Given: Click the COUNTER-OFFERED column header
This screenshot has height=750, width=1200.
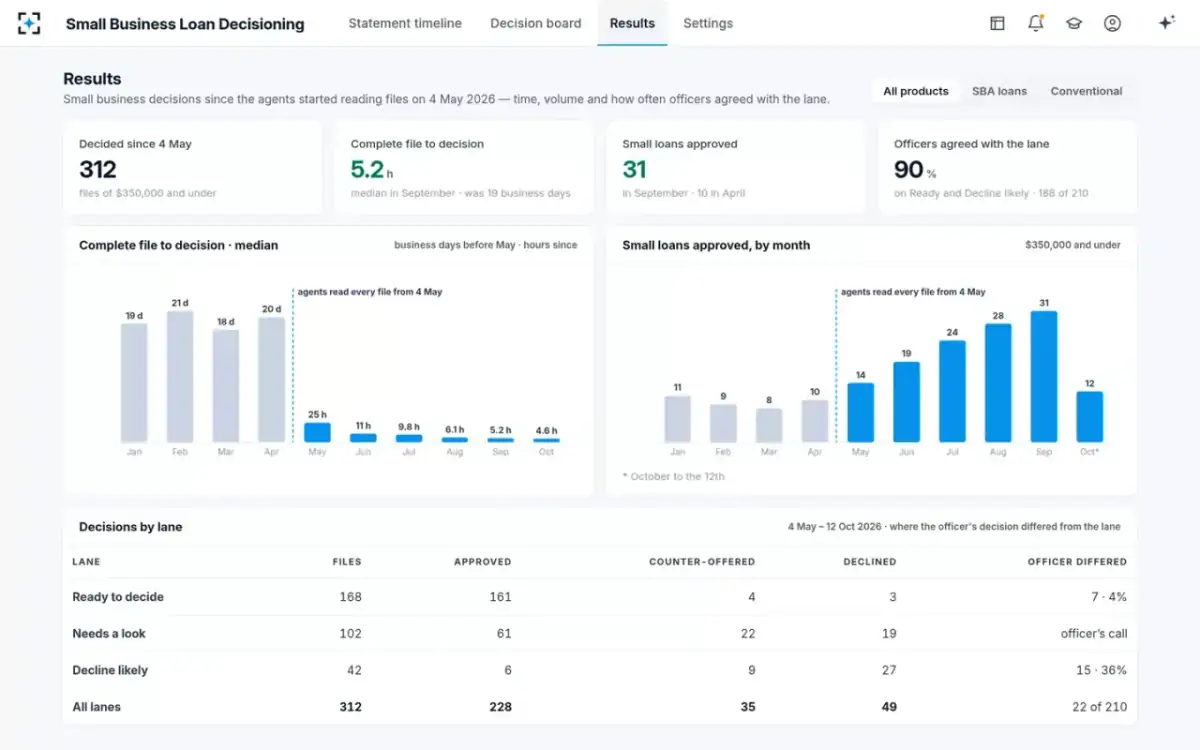Looking at the screenshot, I should [x=702, y=562].
